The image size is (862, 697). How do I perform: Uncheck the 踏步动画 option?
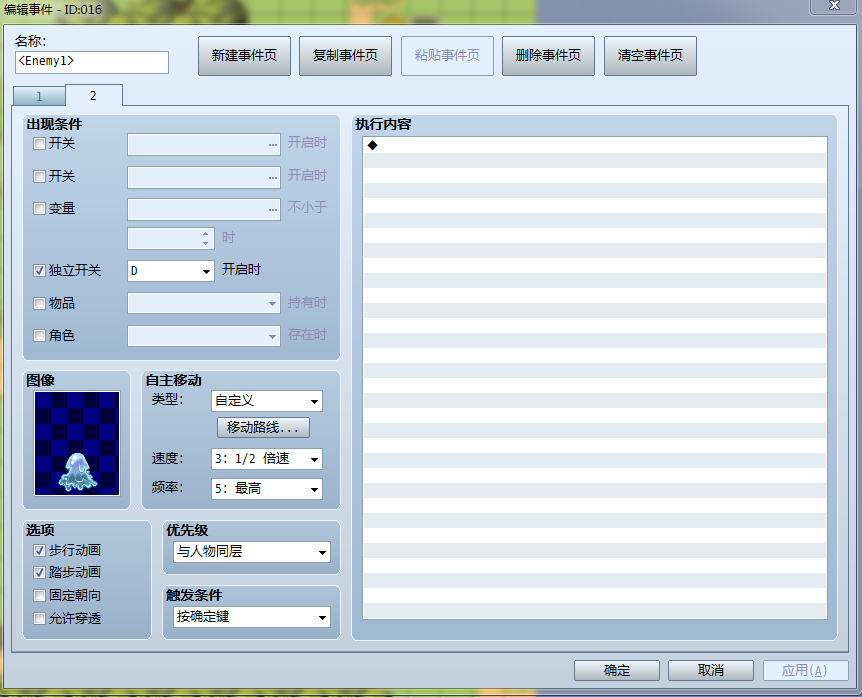(39, 572)
